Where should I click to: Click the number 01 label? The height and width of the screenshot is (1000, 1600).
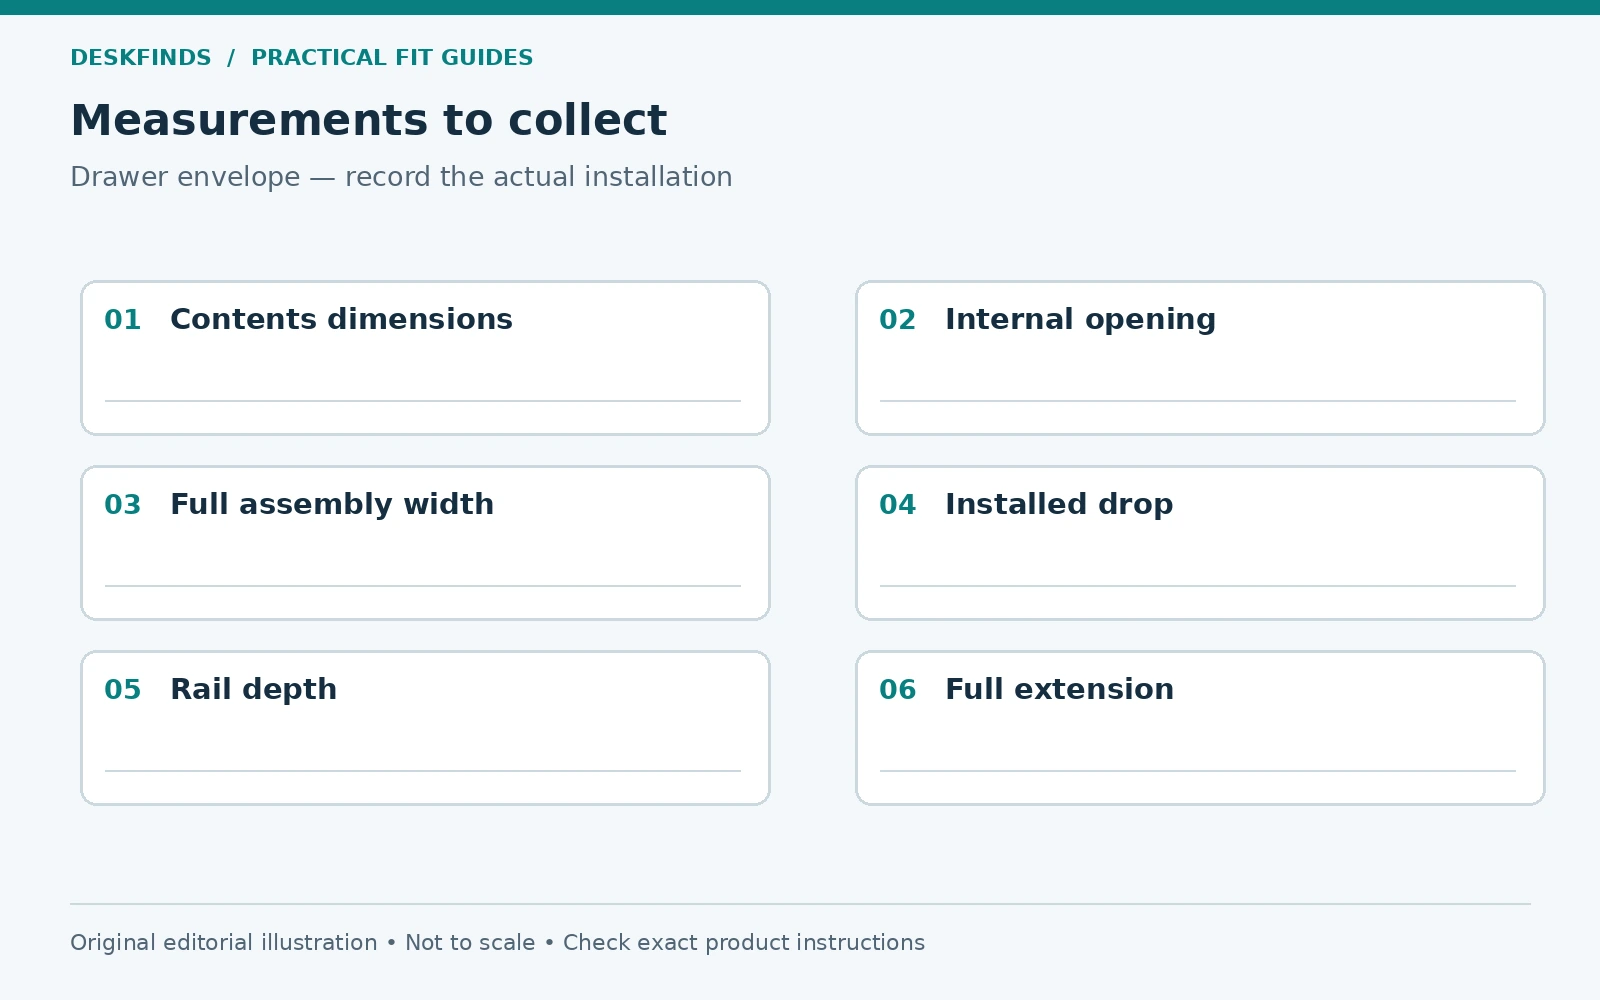(123, 320)
